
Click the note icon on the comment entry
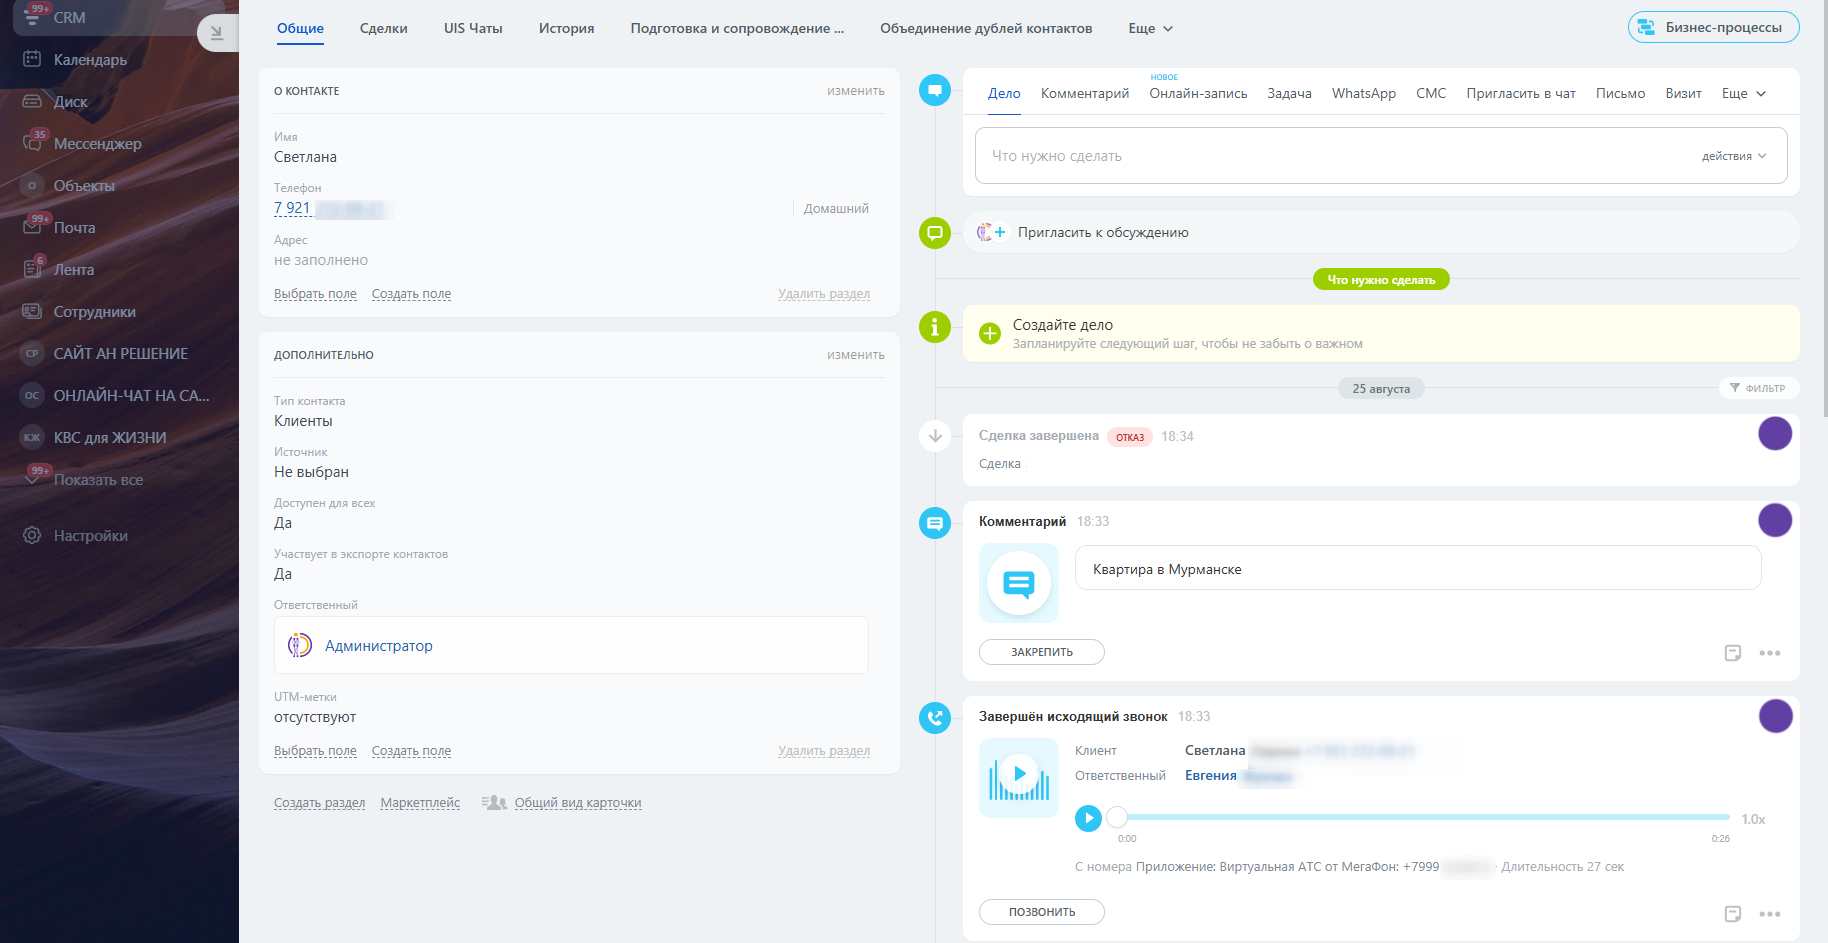coord(1733,653)
